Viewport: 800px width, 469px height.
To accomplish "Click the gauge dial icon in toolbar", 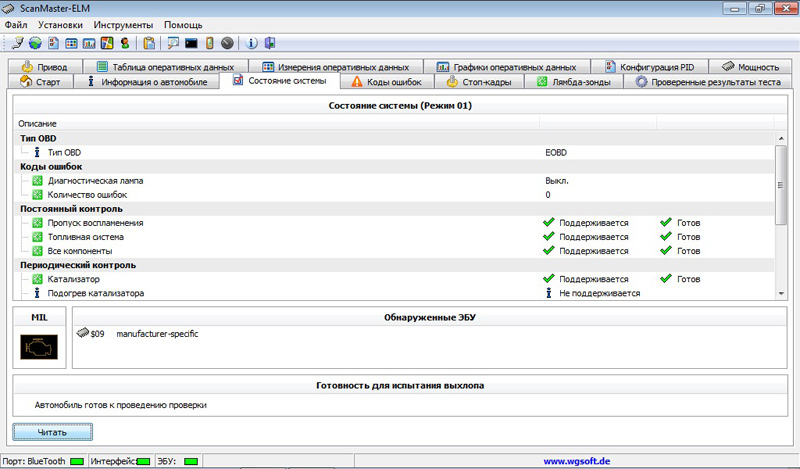I will tap(228, 43).
